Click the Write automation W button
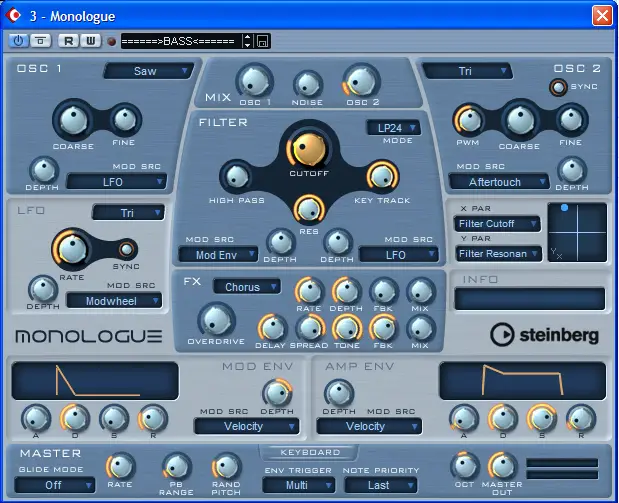619x503 pixels. (x=90, y=41)
